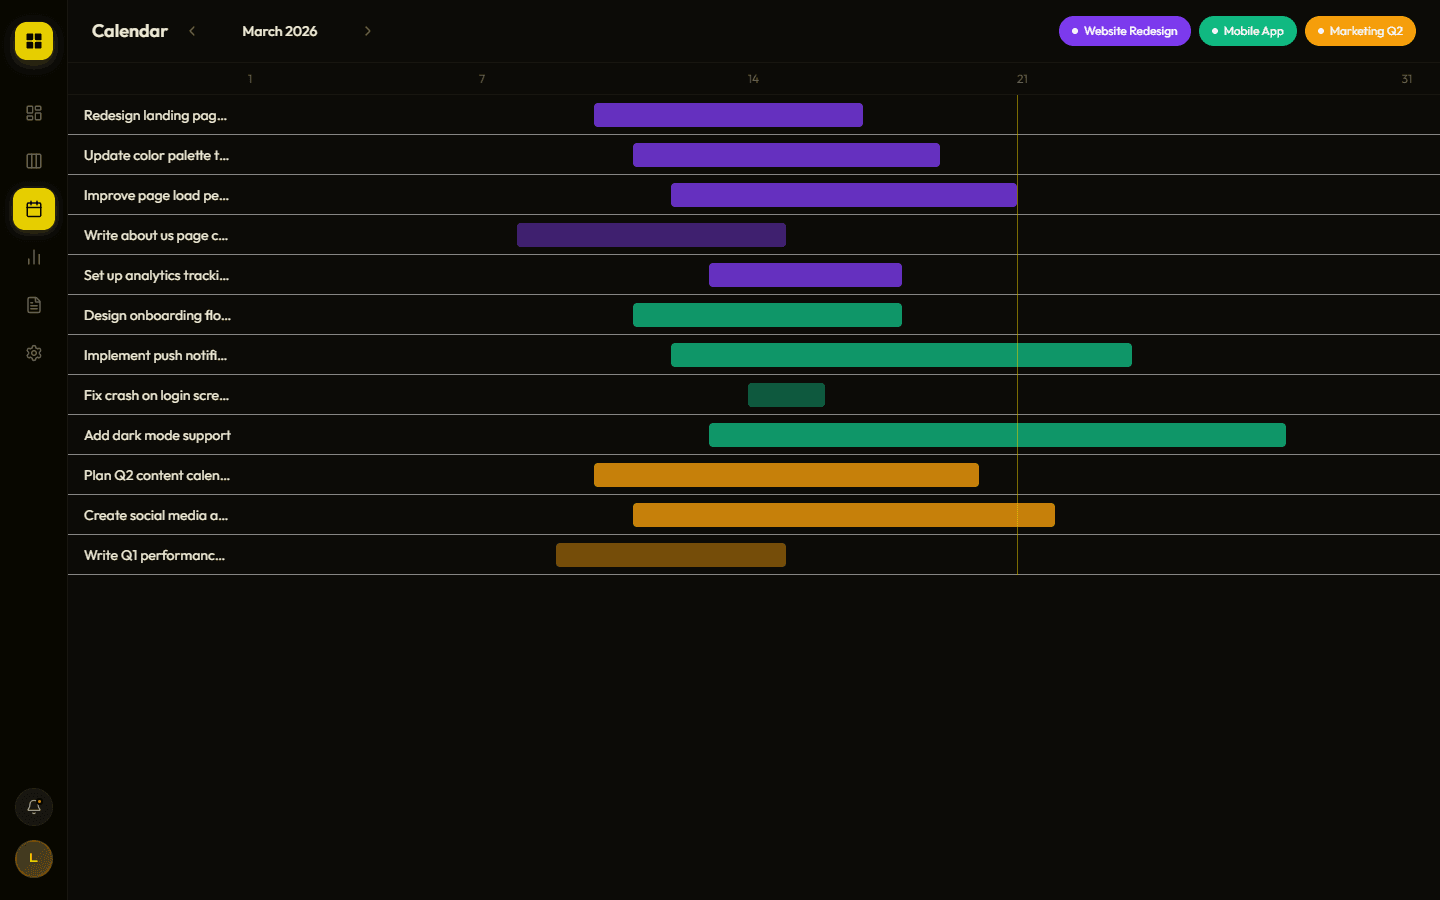This screenshot has height=900, width=1440.
Task: Select the 'Plan Q2 content calen...' row label
Action: tap(157, 475)
